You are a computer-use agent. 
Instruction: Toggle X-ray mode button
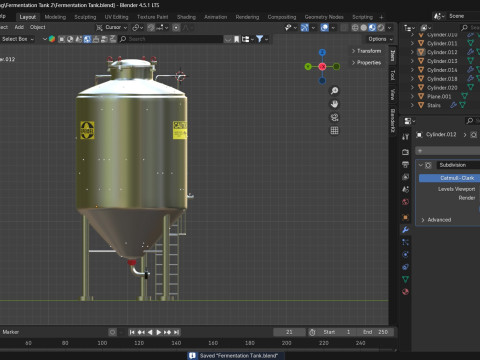click(x=345, y=28)
